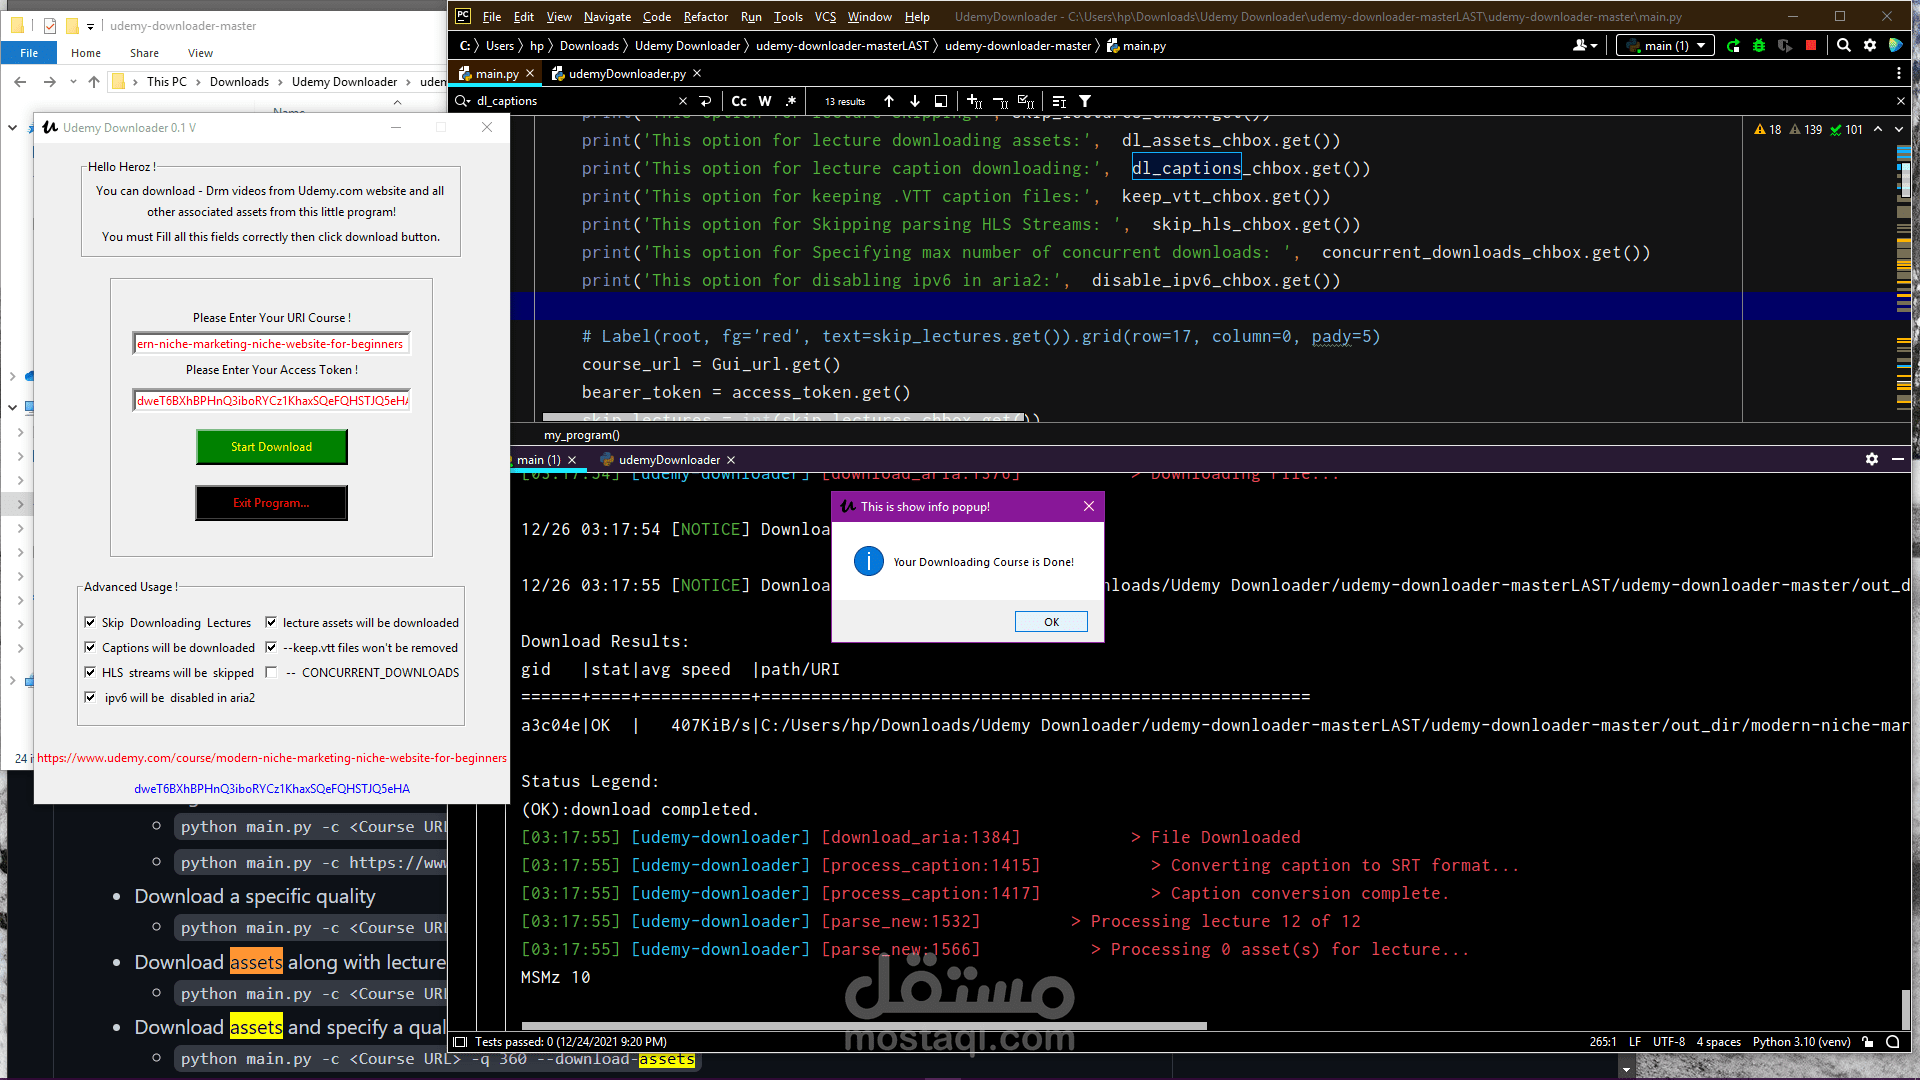Click the green Debug bug icon
This screenshot has width=1920, height=1080.
point(1759,45)
